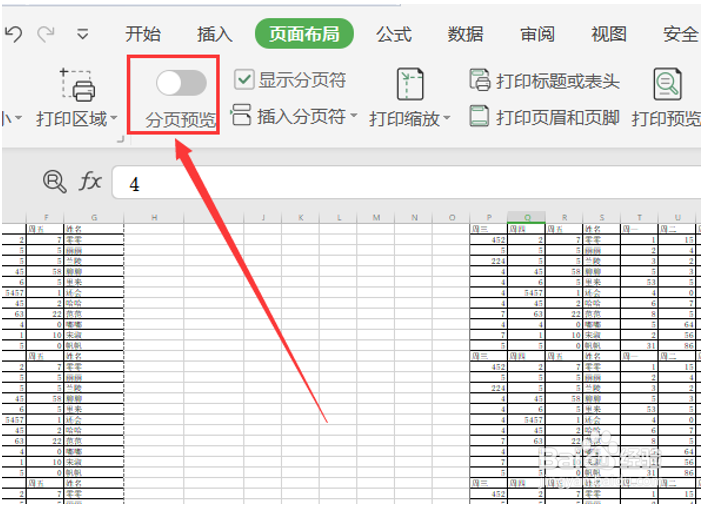Image resolution: width=702 pixels, height=505 pixels.
Task: Click the 打印标题或表头 label
Action: 557,81
